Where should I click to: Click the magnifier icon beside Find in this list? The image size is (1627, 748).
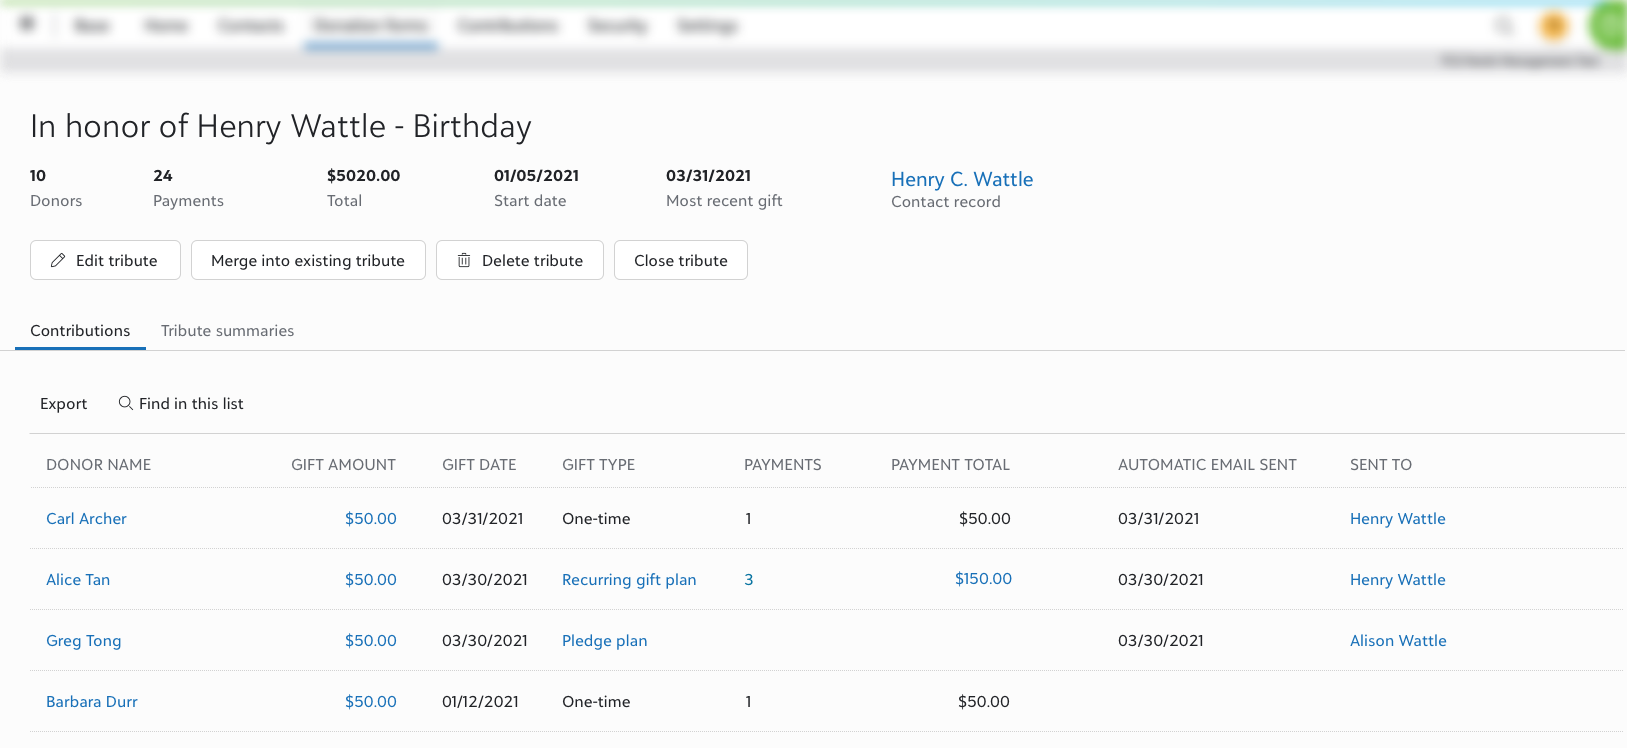125,403
